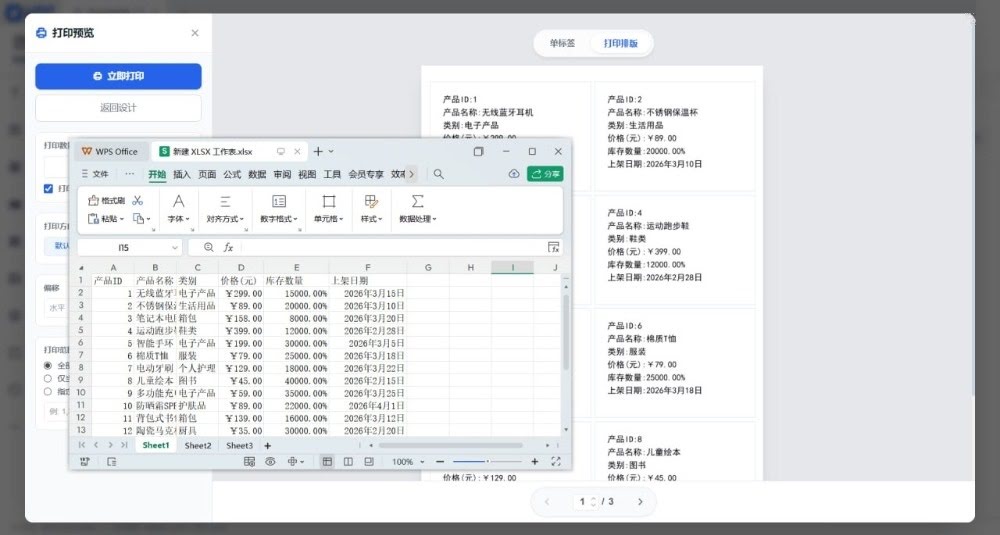Click the page number stepper field showing 1

coord(587,502)
